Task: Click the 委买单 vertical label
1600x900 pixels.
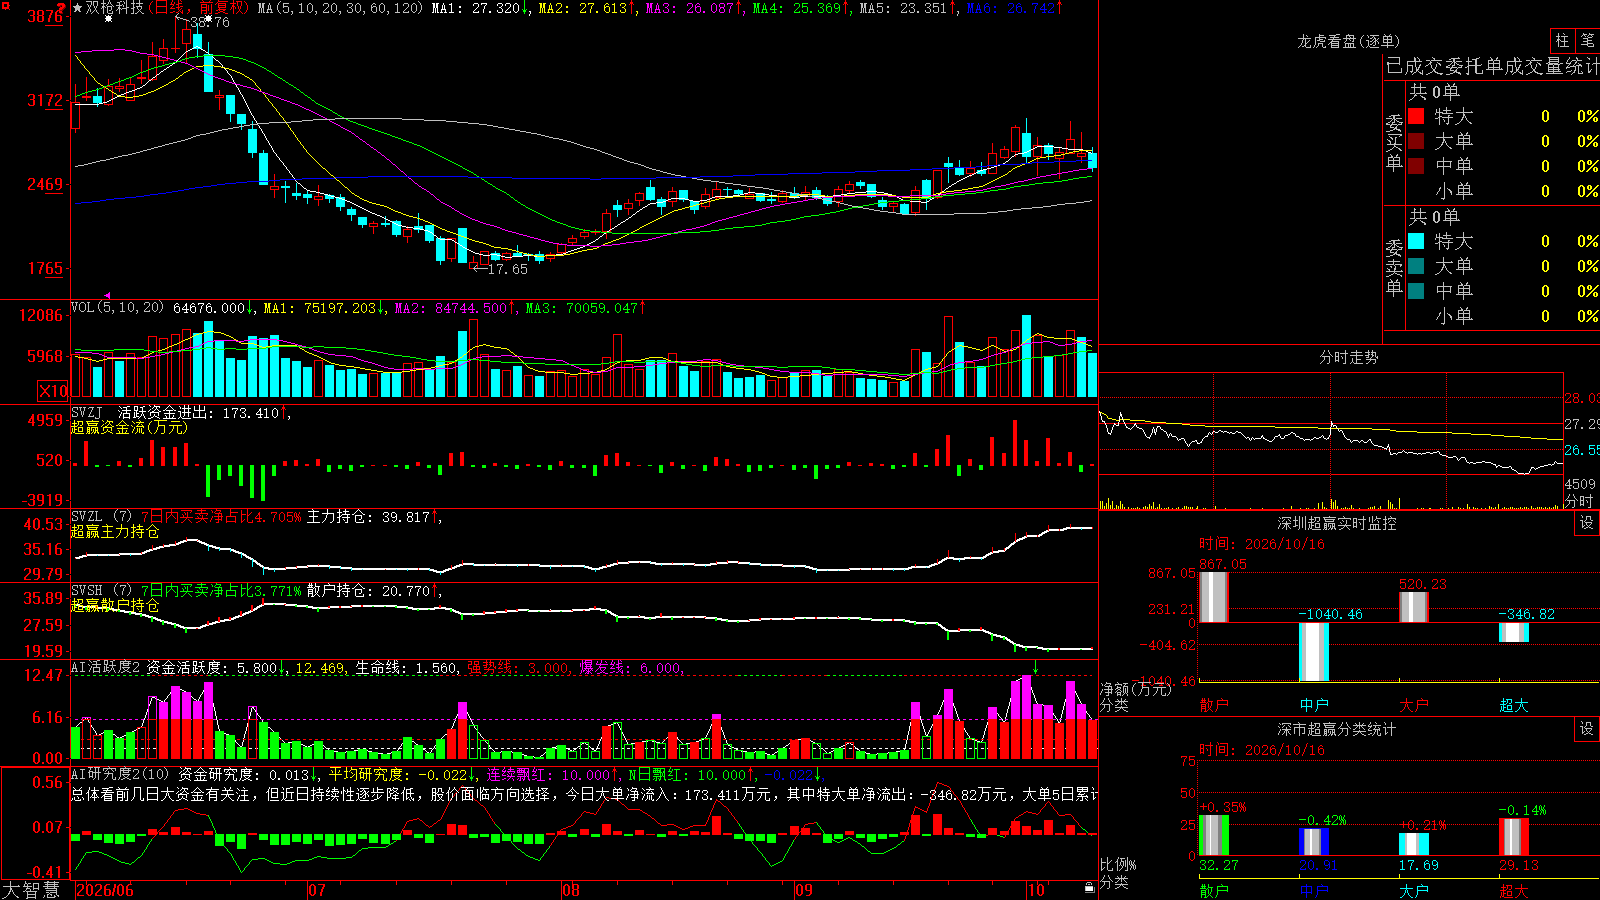Action: click(1394, 143)
